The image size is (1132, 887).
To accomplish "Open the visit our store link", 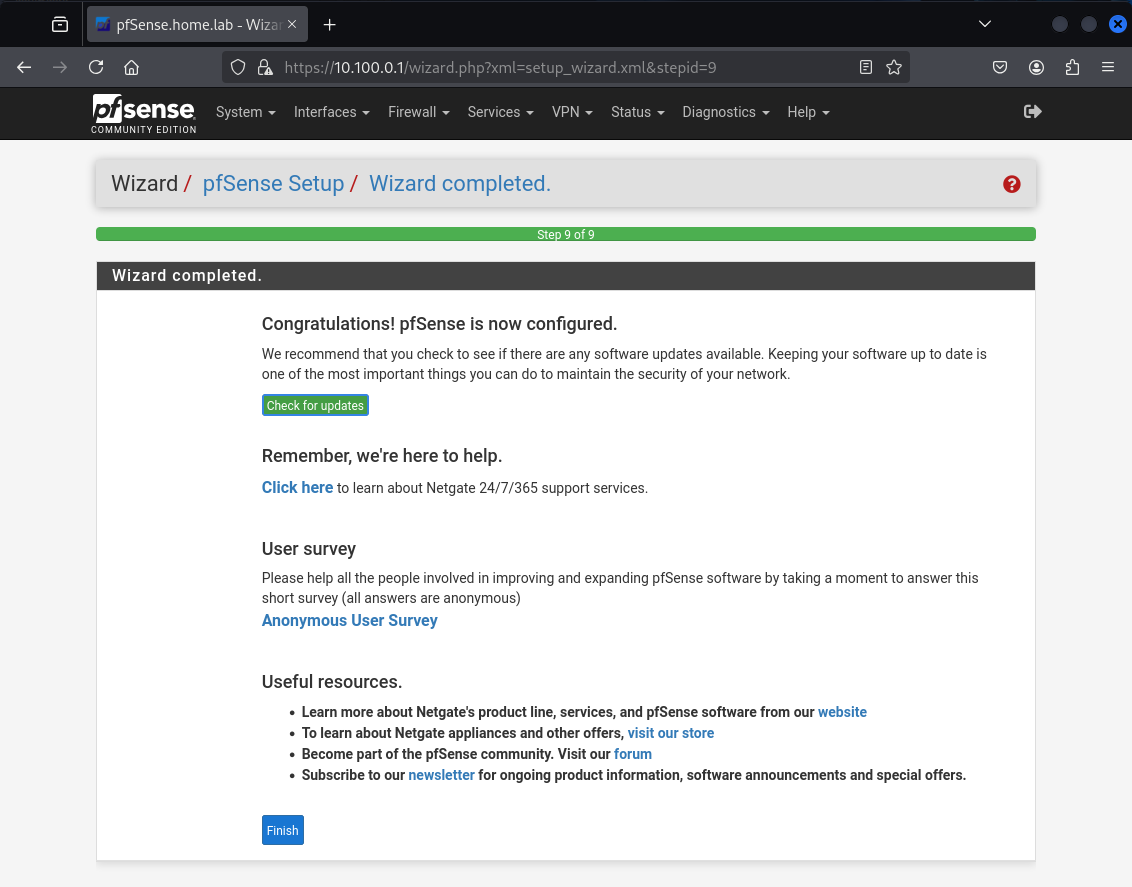I will click(x=671, y=733).
